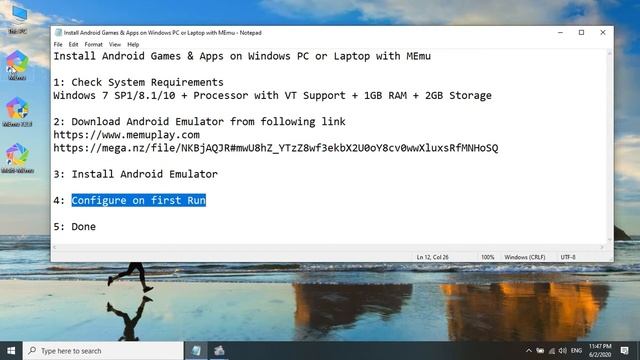
Task: Open the File menu in Notepad
Action: 58,44
